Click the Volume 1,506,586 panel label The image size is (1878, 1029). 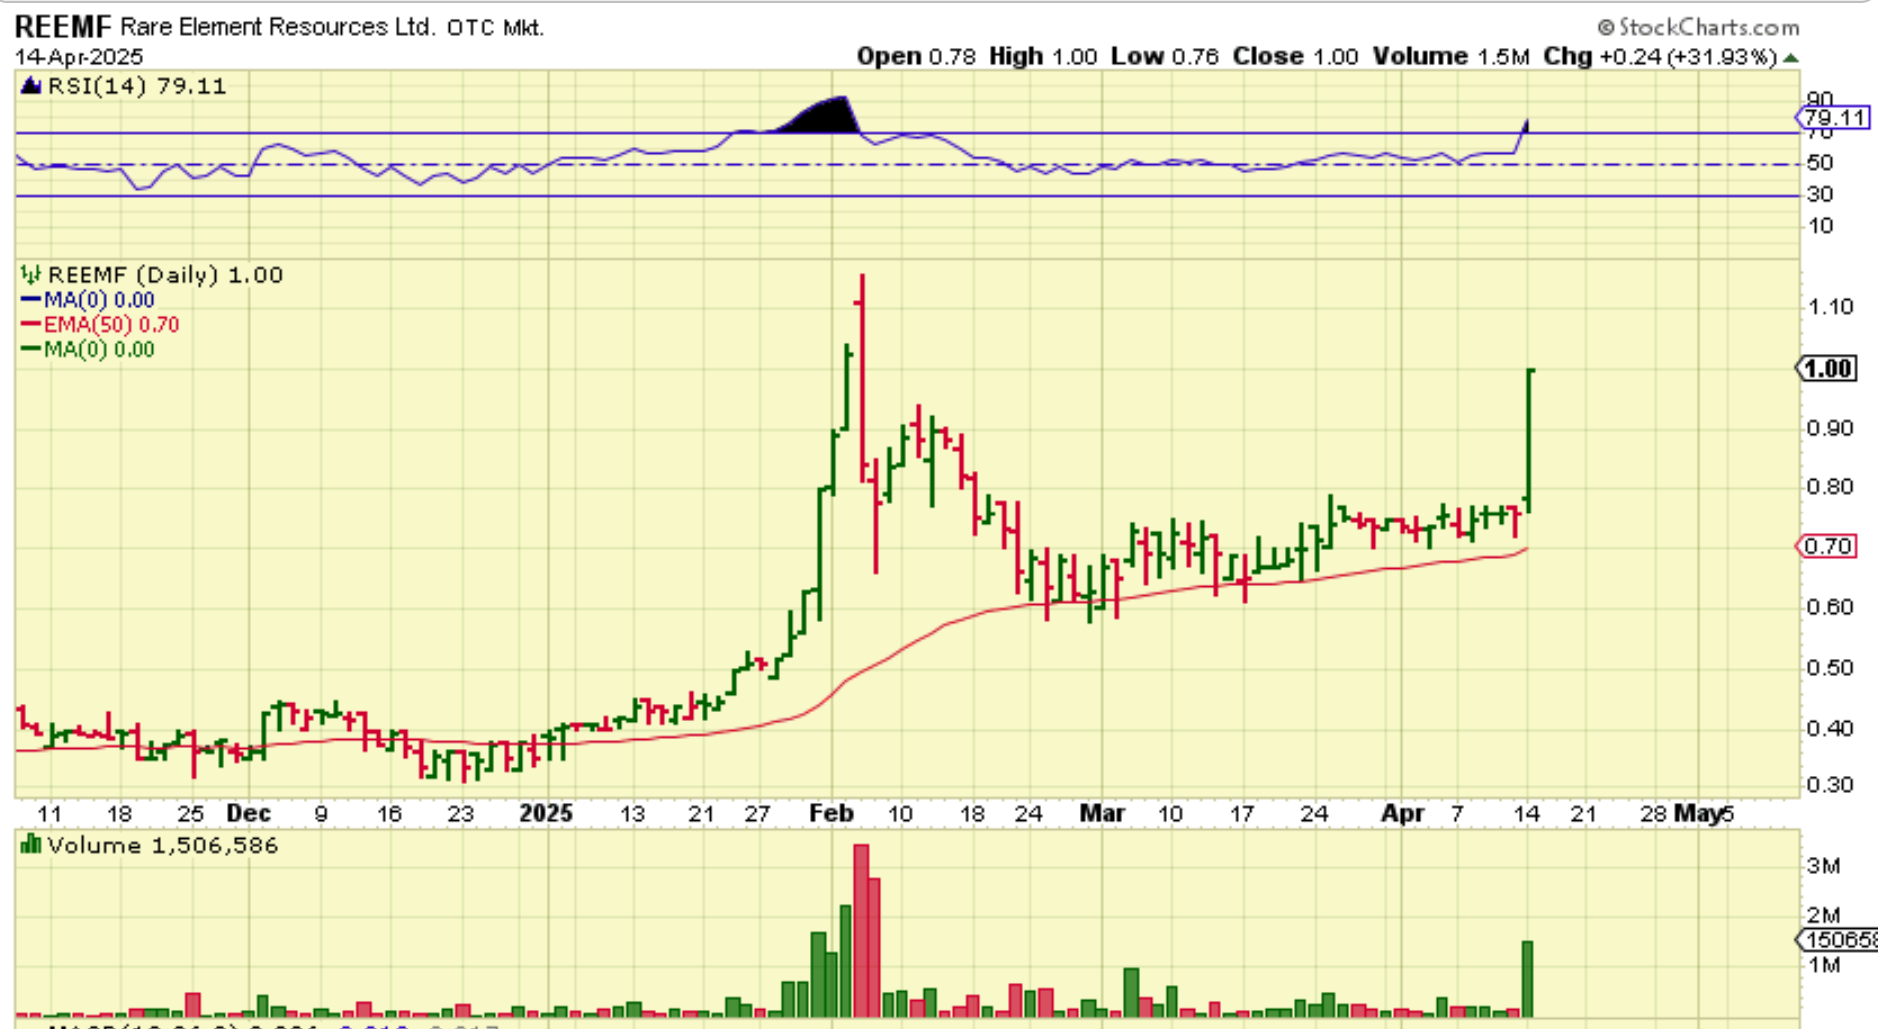point(163,845)
